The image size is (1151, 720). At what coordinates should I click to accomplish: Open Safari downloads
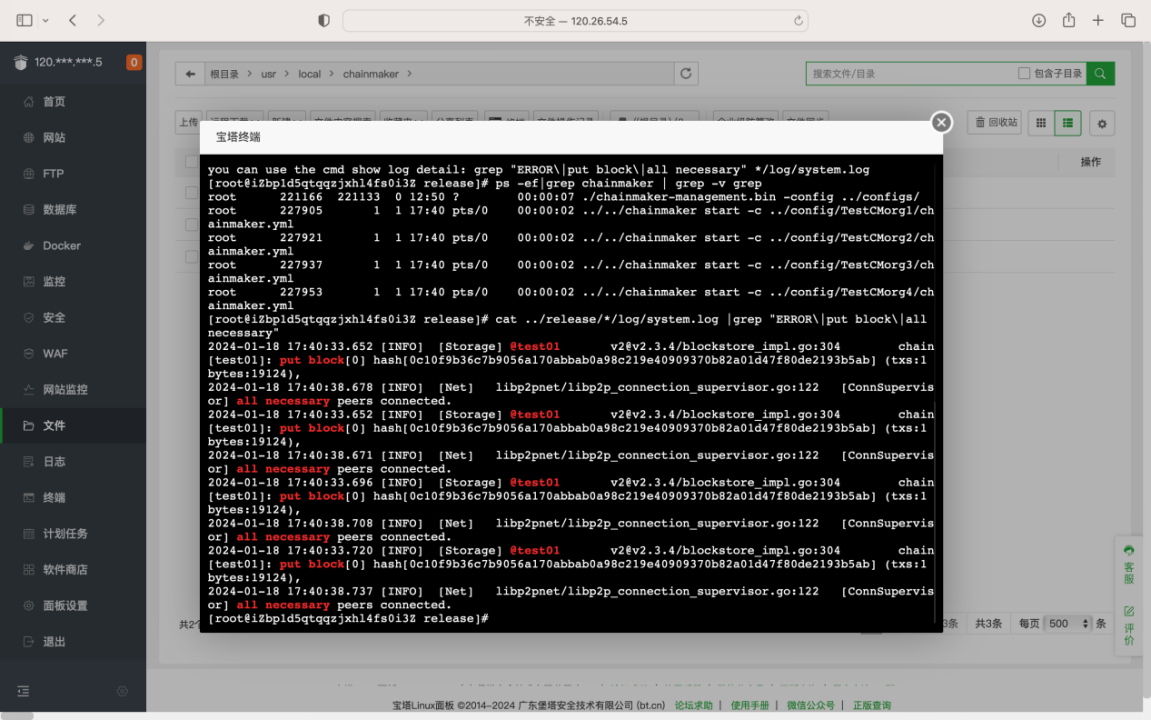pos(1038,21)
